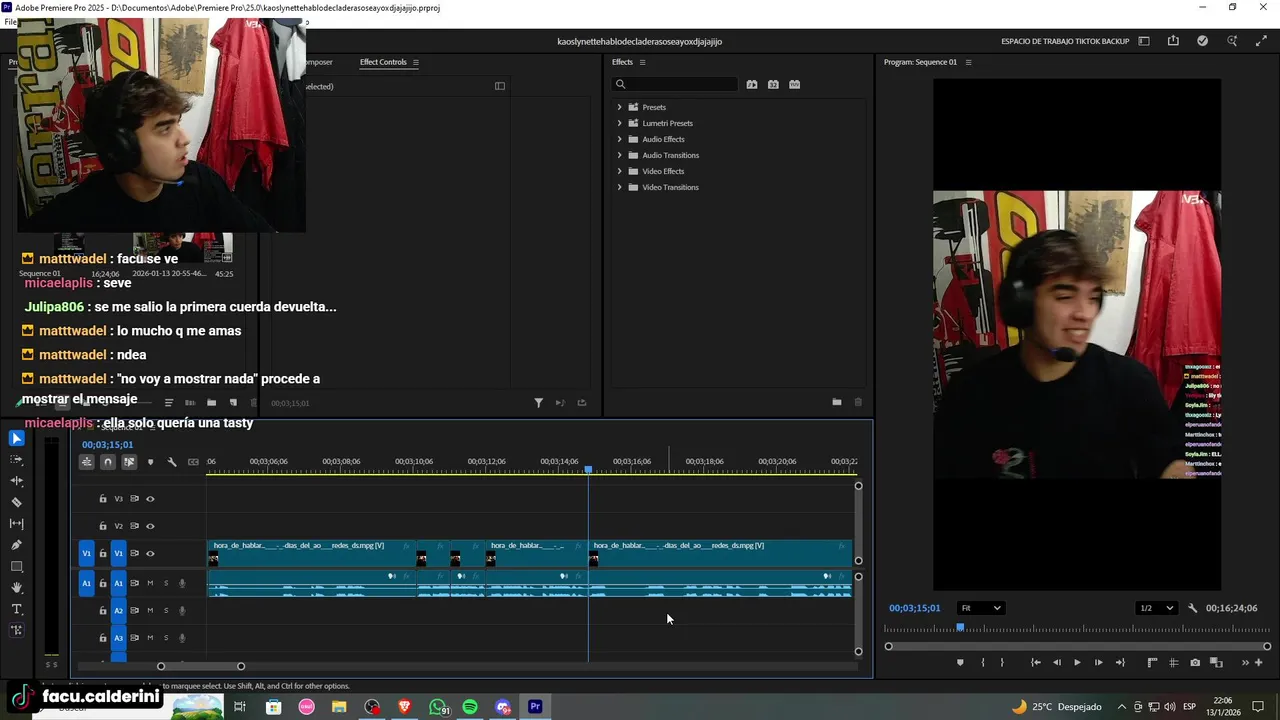1280x720 pixels.
Task: Click the Effects search field
Action: click(675, 85)
